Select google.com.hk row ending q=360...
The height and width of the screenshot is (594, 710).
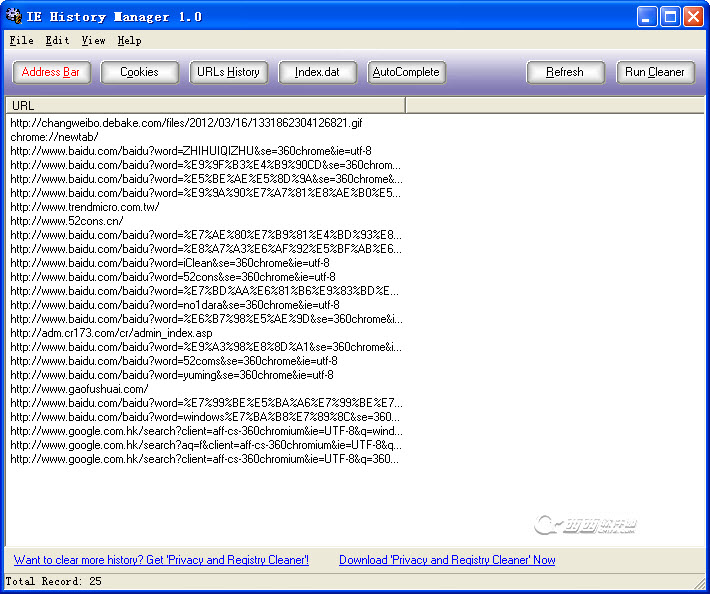click(204, 459)
